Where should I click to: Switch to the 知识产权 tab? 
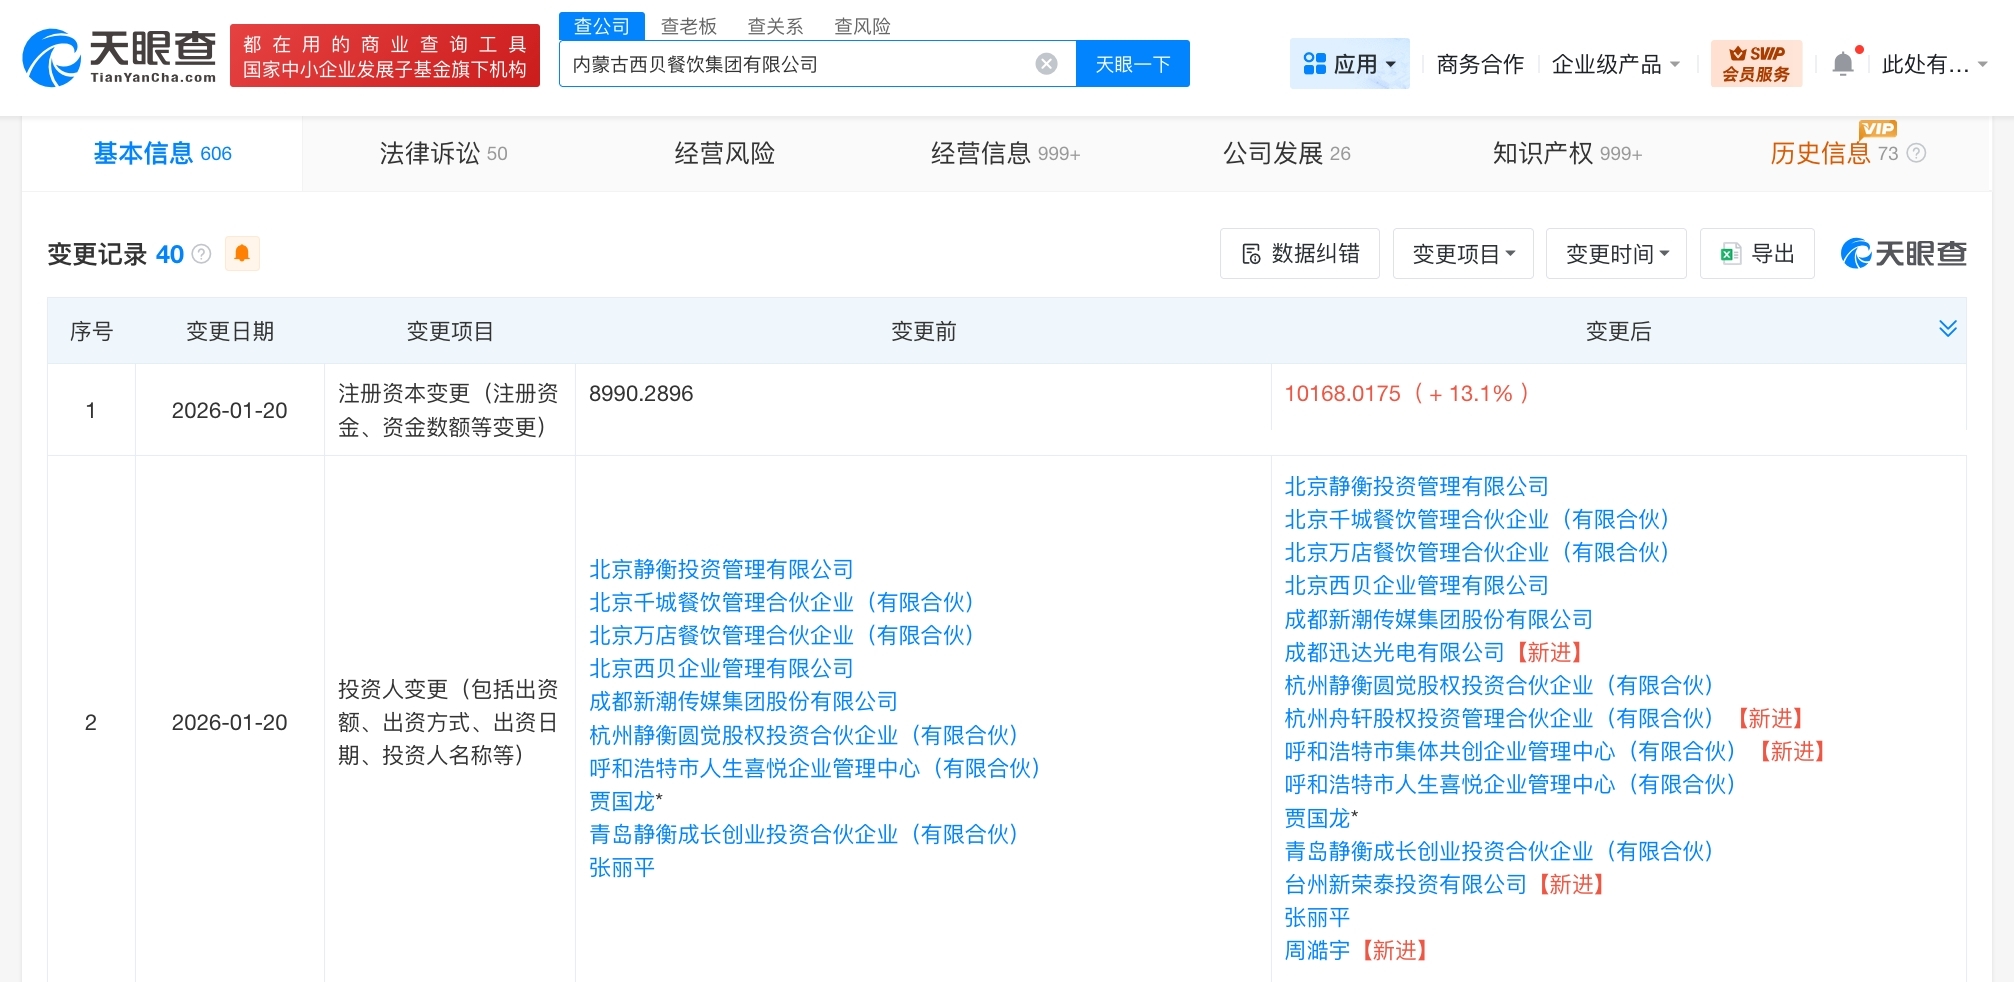1566,153
